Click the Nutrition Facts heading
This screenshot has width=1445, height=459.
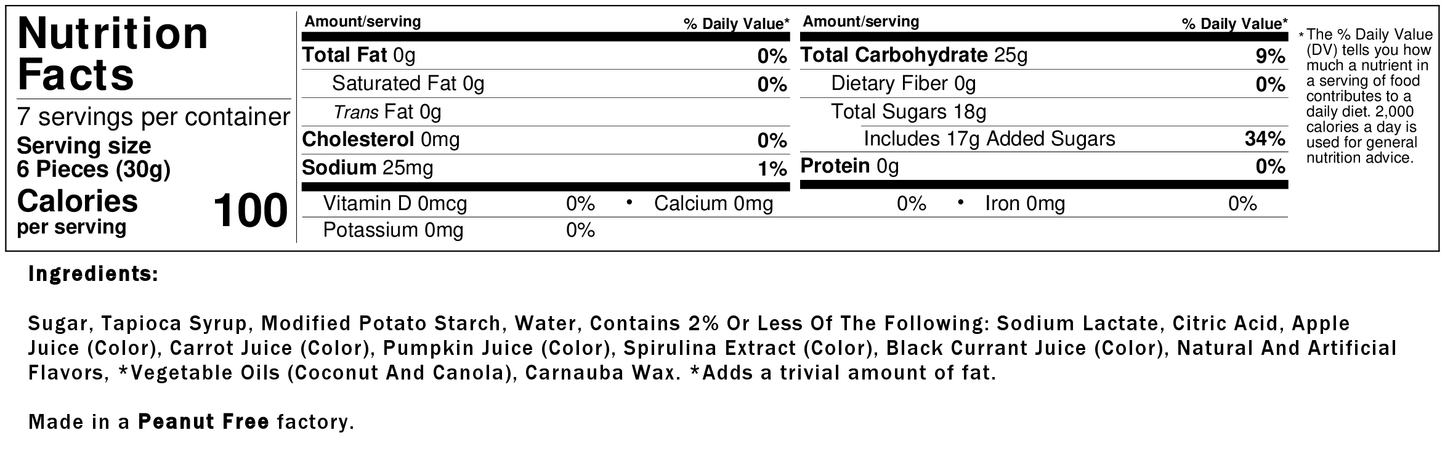[113, 54]
